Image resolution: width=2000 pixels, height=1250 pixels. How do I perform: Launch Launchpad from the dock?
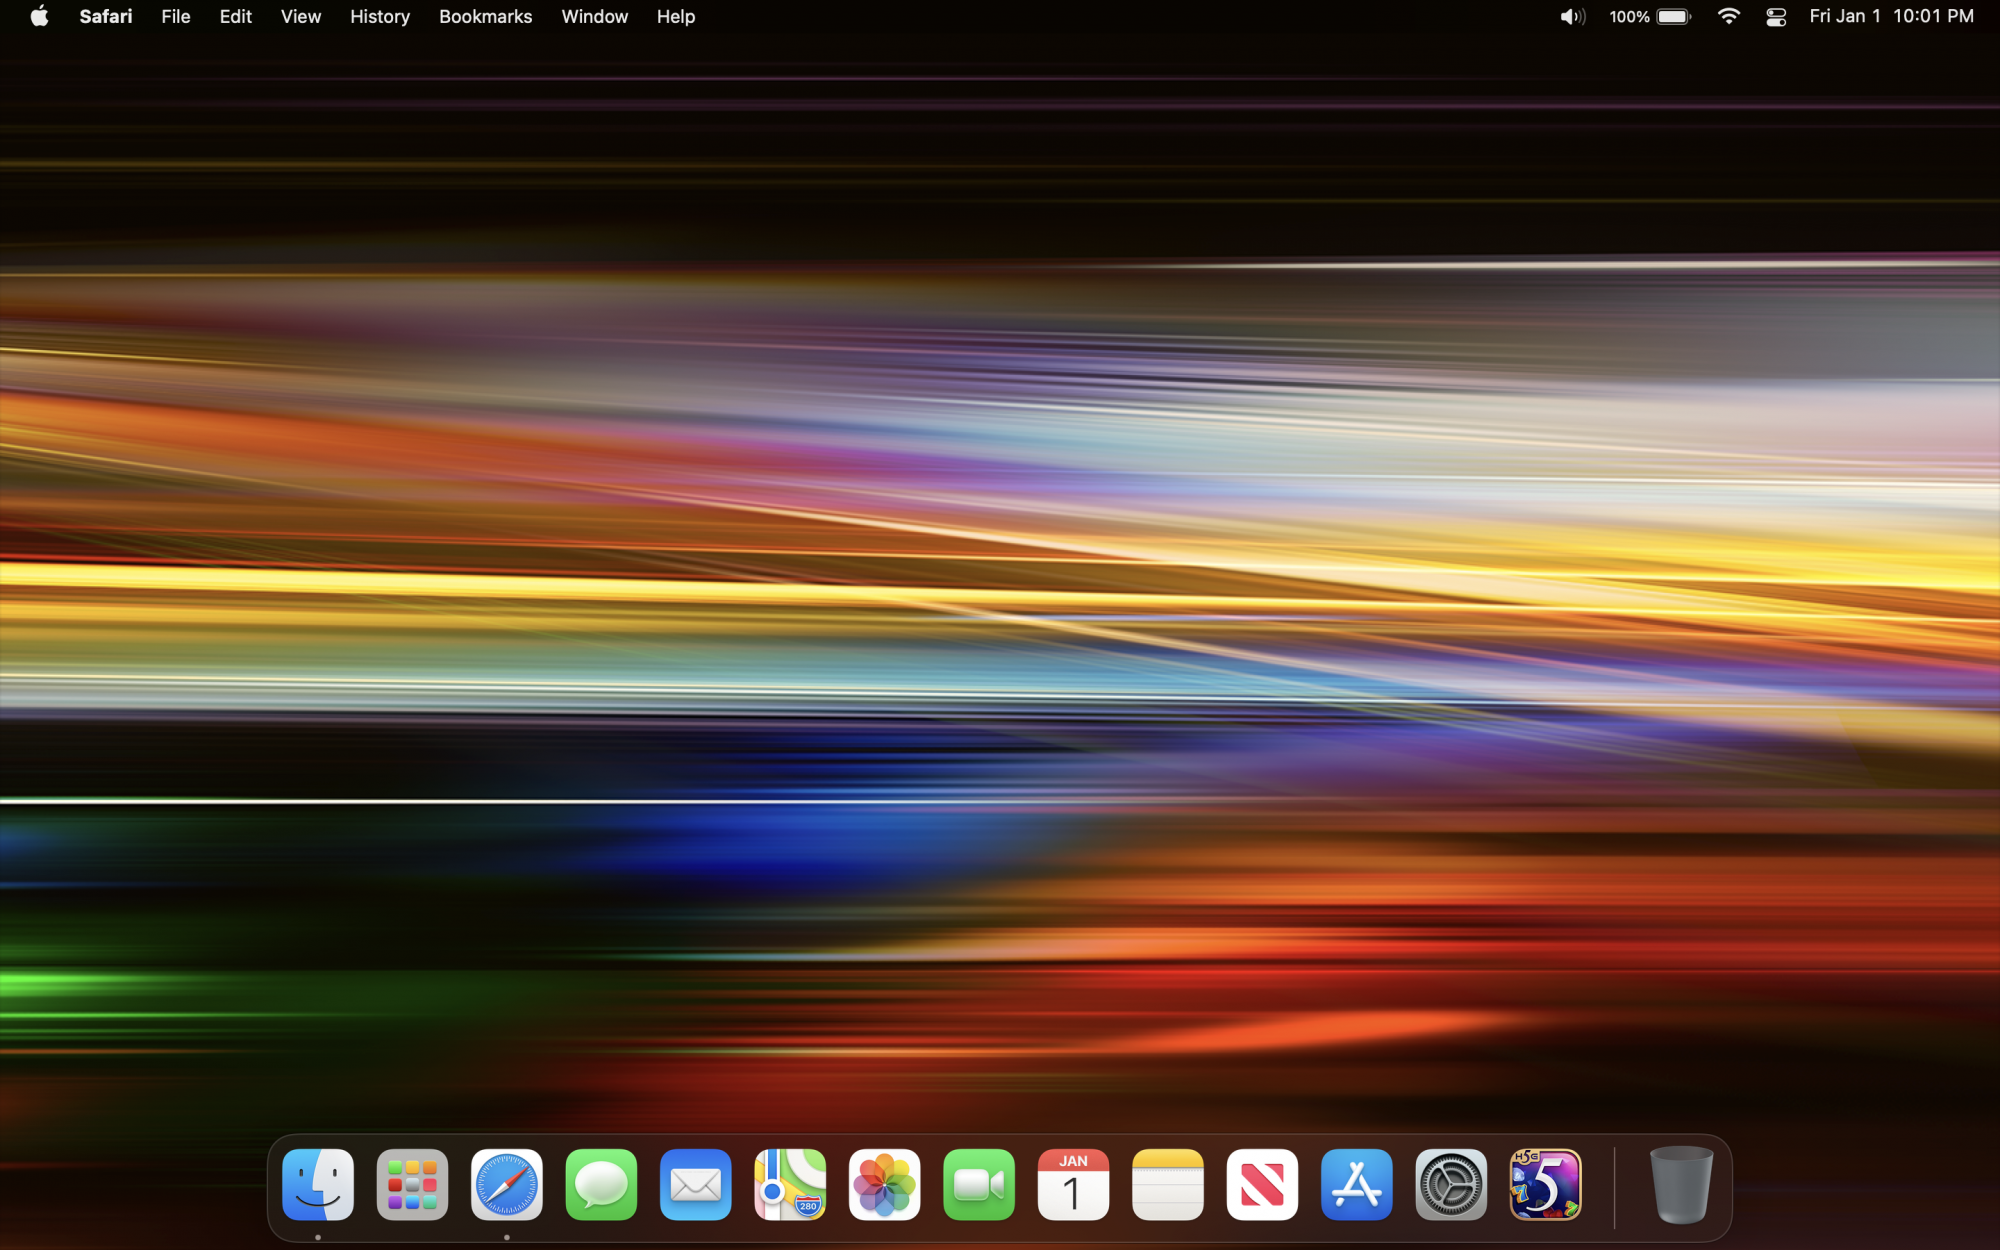412,1185
